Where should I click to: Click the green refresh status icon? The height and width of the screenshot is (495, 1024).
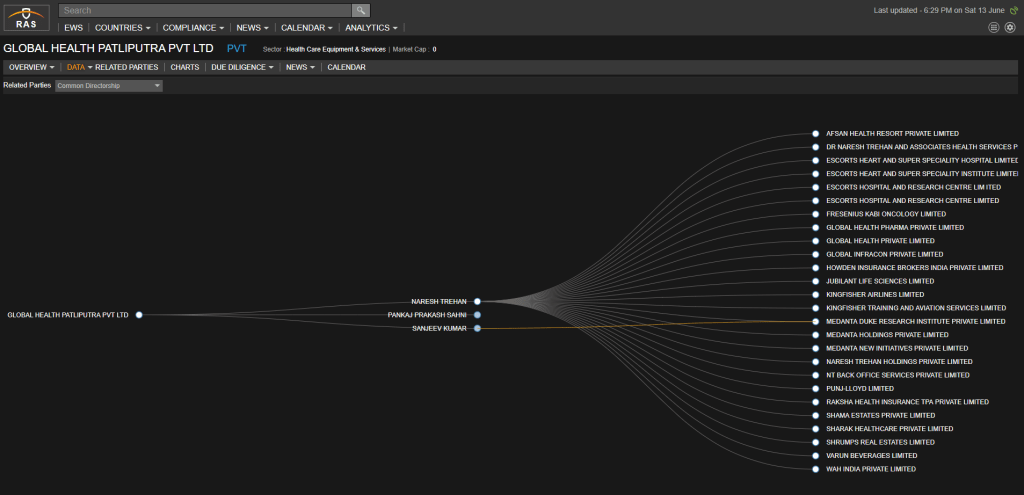1015,10
